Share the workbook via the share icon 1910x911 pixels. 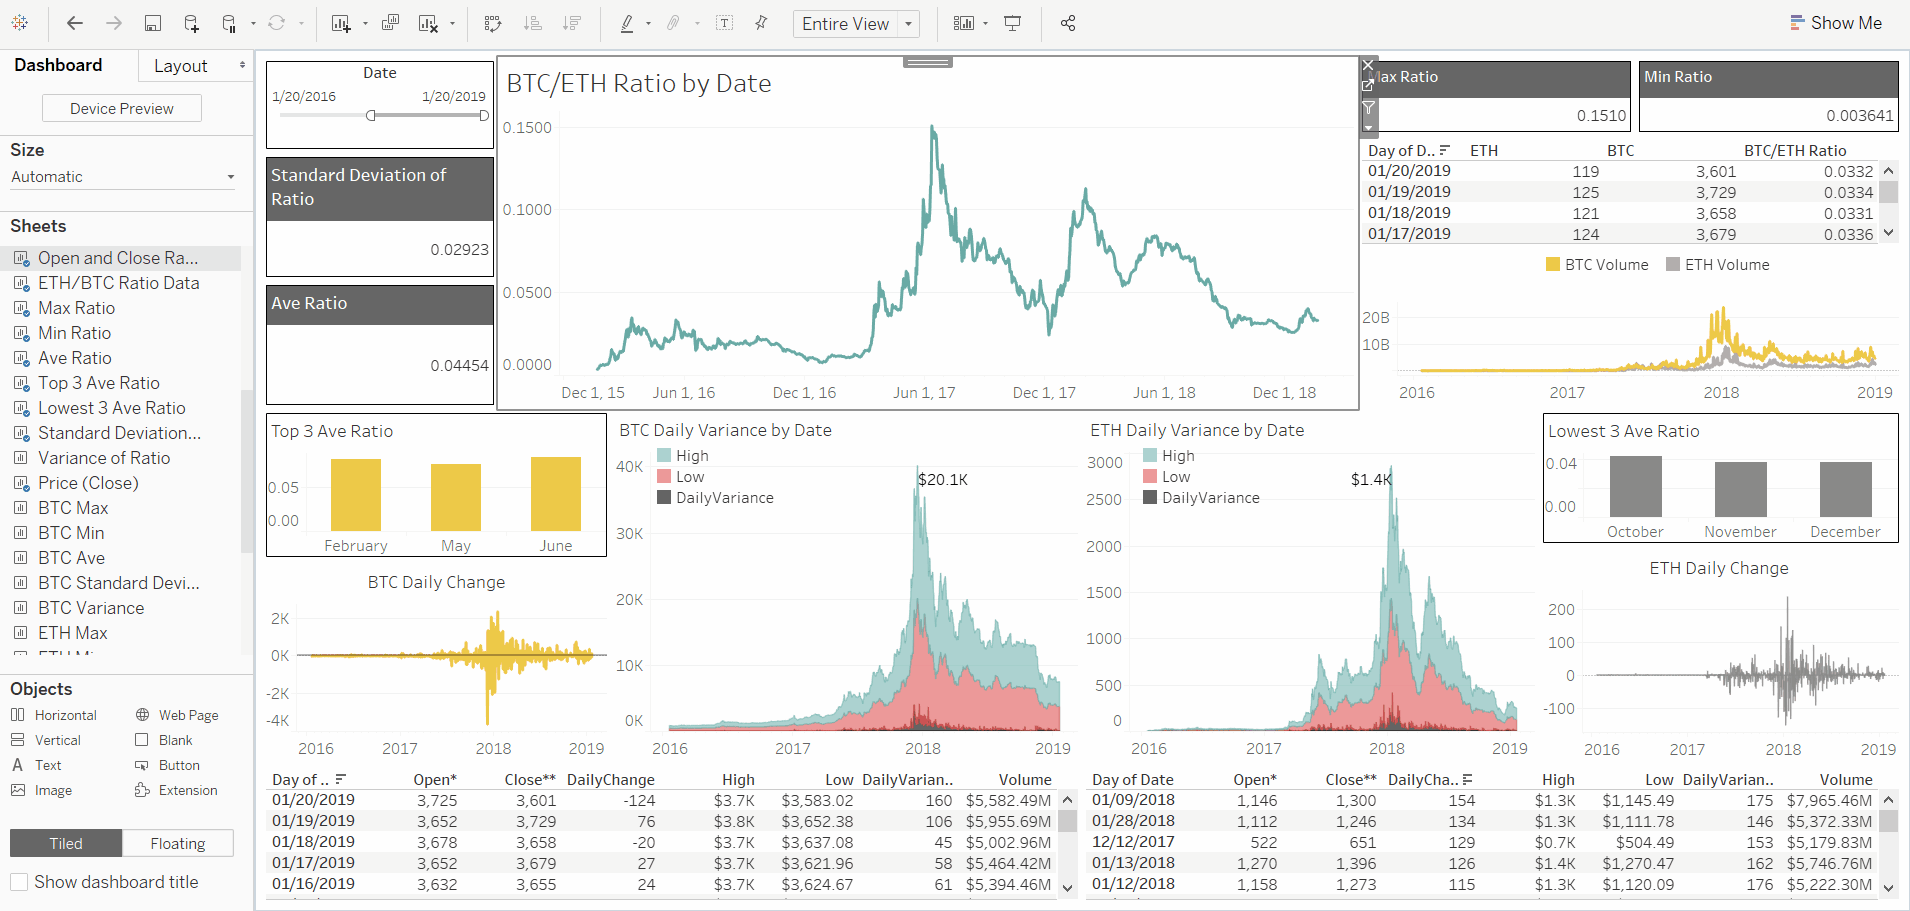(1067, 23)
